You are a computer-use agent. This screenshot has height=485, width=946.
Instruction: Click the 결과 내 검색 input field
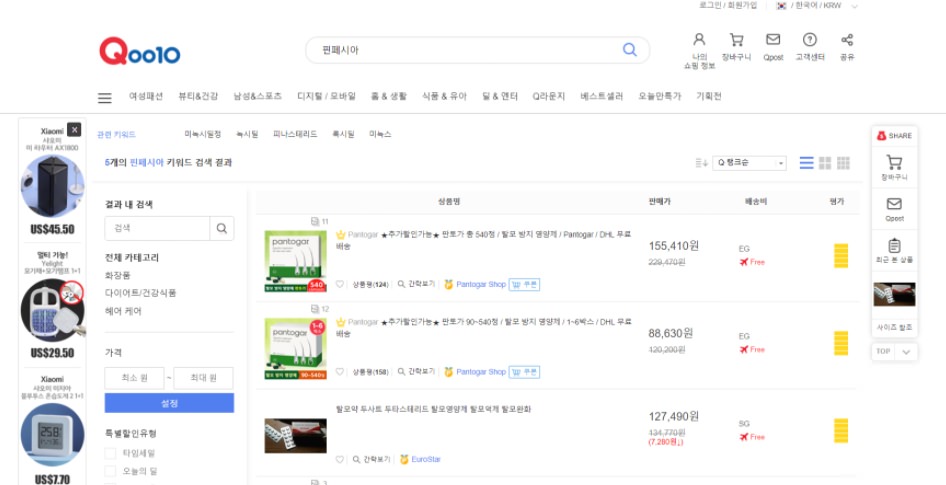[157, 229]
